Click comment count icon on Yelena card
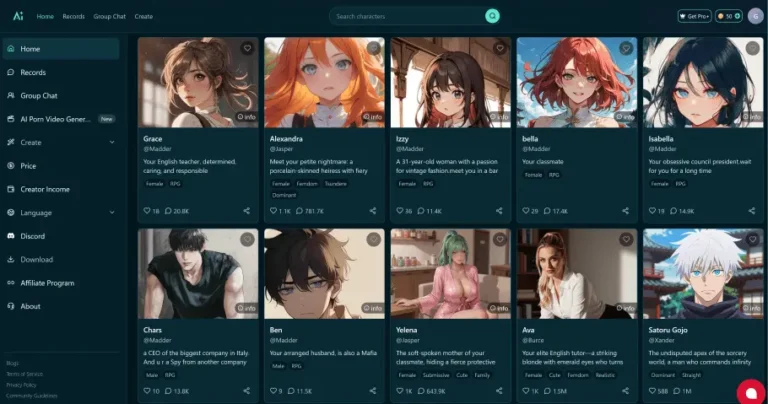This screenshot has height=404, width=768. tap(421, 391)
